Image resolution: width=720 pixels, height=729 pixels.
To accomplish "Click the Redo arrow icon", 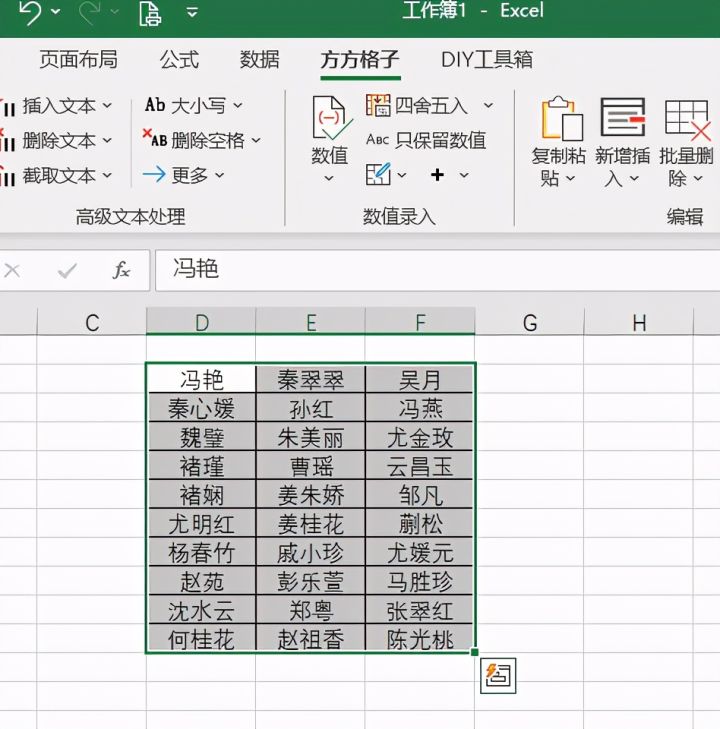I will 90,12.
